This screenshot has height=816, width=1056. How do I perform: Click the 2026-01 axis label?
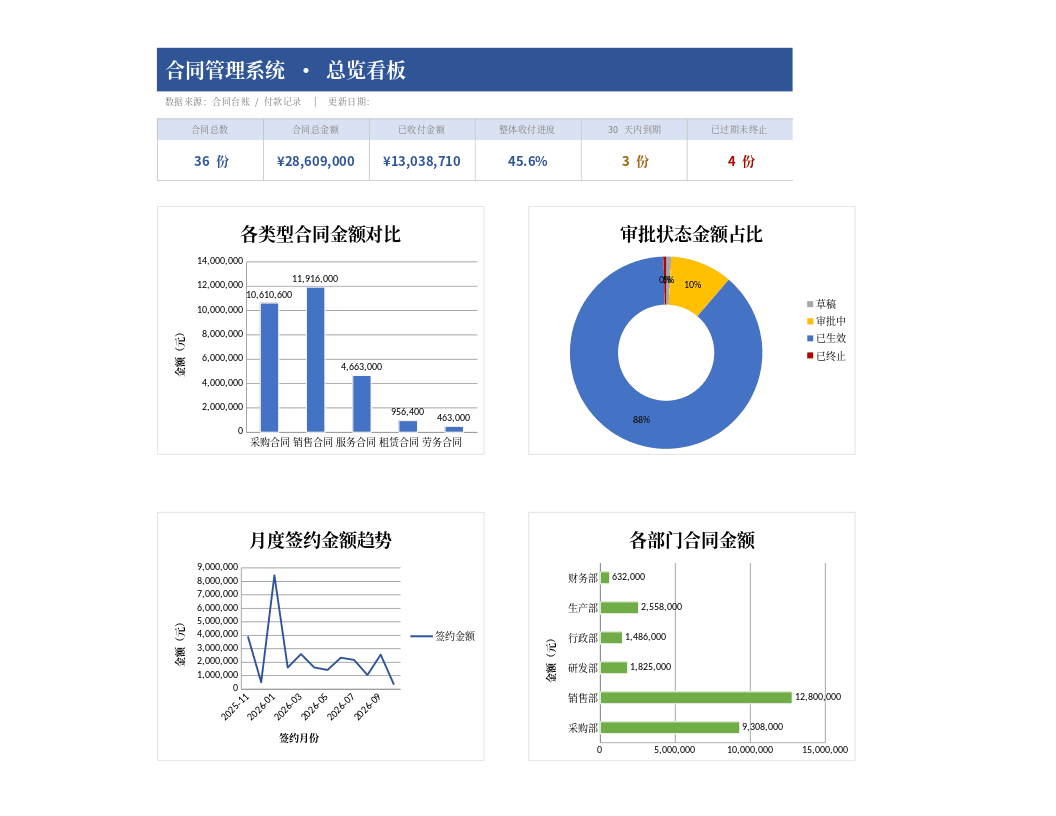[261, 707]
